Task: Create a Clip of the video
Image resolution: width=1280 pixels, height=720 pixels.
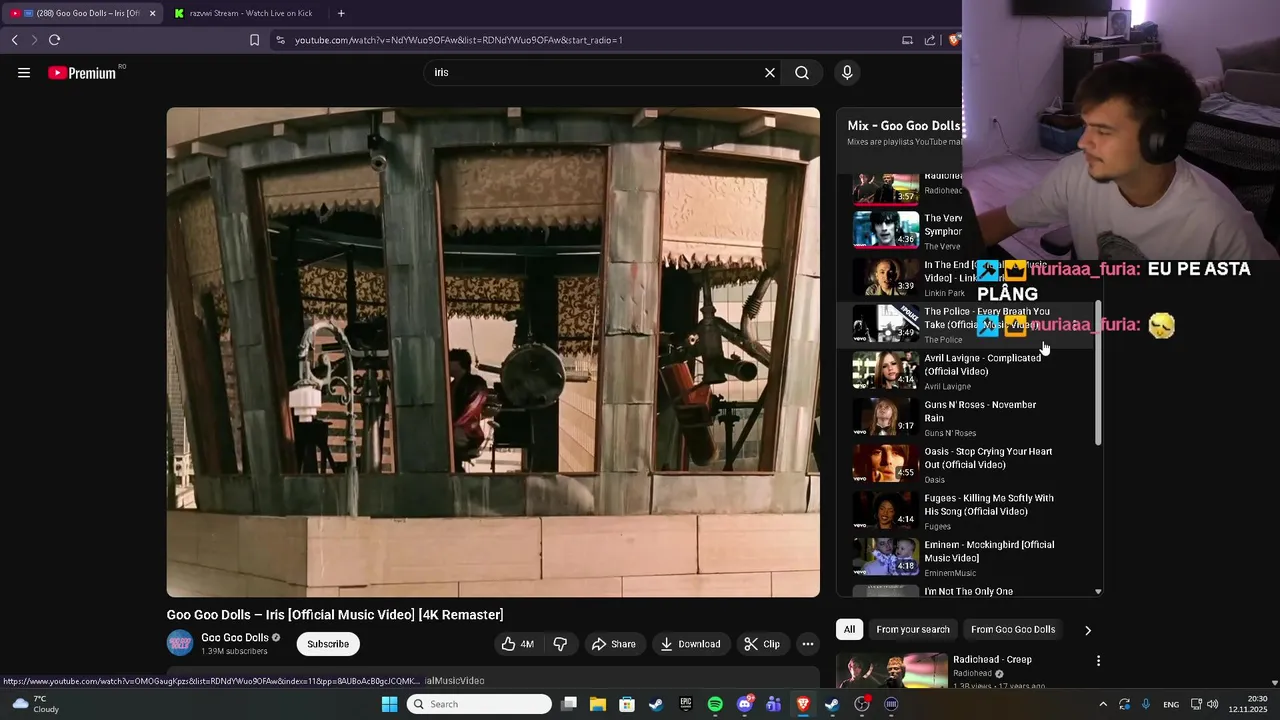Action: (762, 644)
